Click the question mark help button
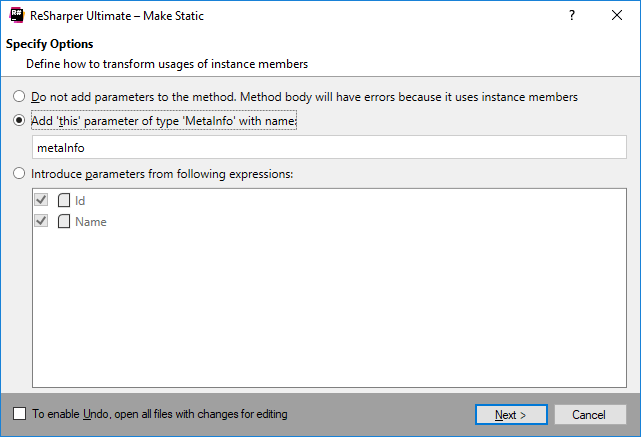Image resolution: width=641 pixels, height=437 pixels. coord(572,17)
